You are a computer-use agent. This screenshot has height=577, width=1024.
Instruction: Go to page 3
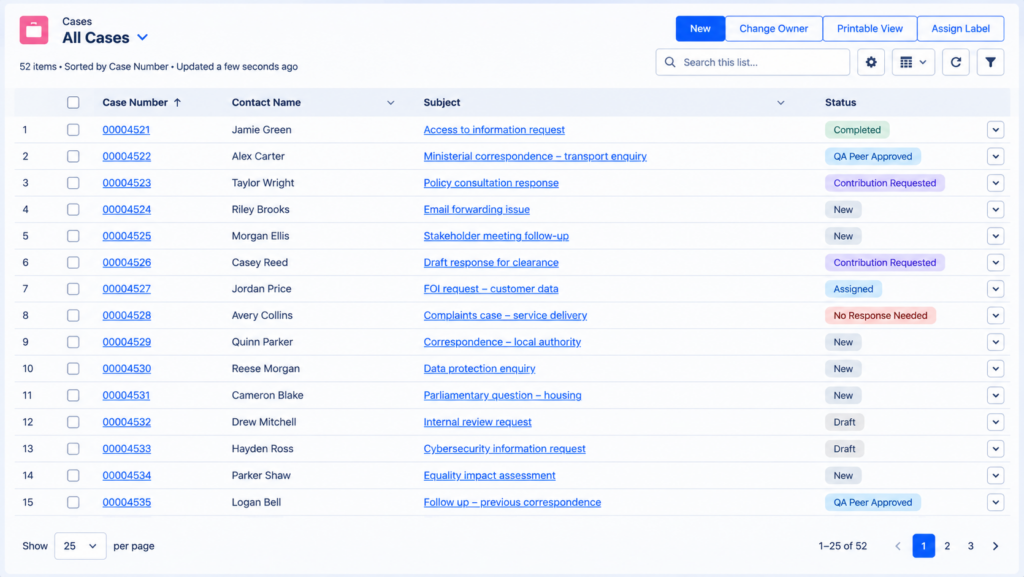pyautogui.click(x=970, y=546)
